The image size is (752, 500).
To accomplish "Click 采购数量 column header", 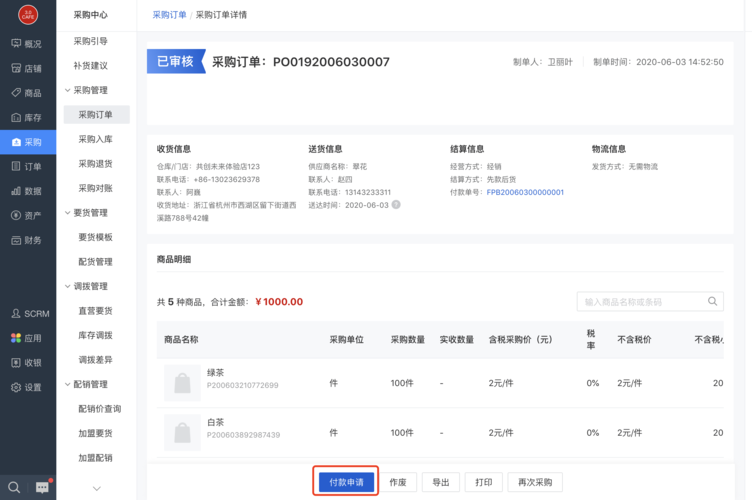I will pyautogui.click(x=408, y=339).
